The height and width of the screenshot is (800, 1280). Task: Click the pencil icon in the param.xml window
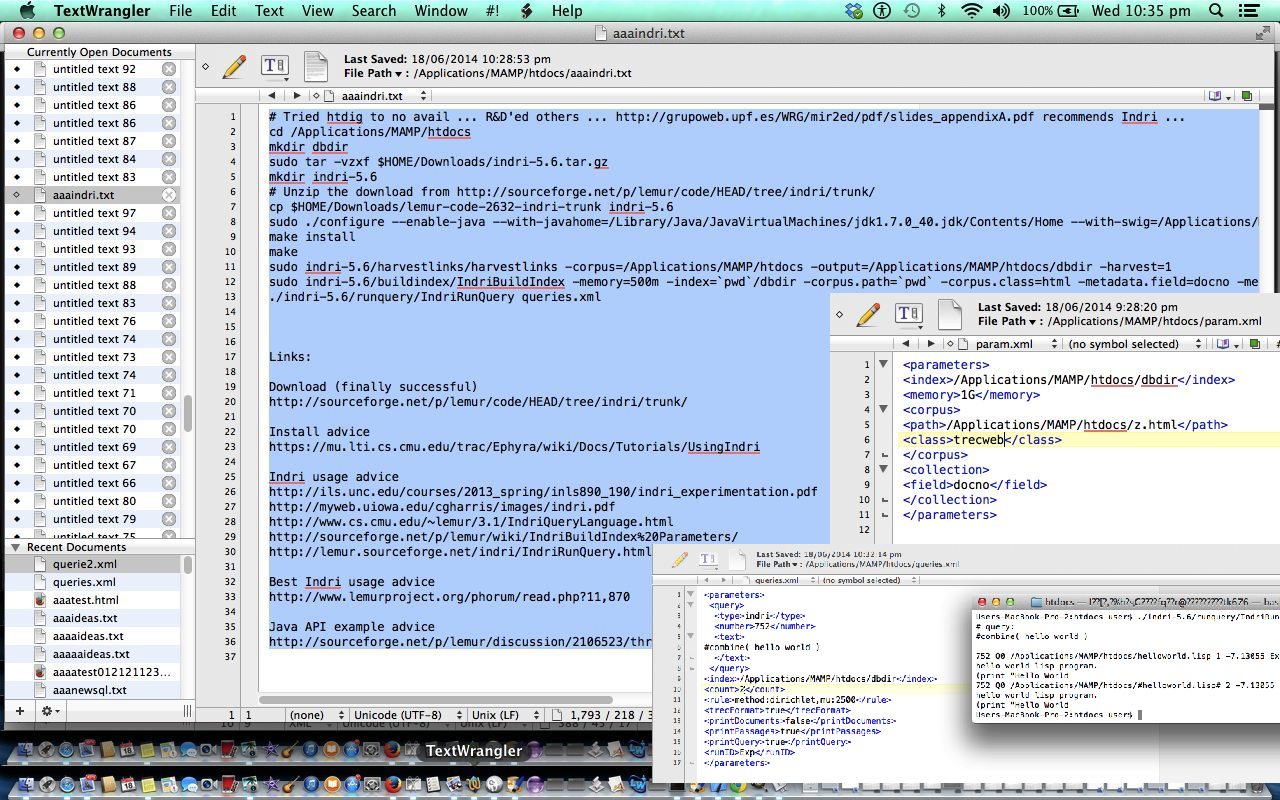(868, 315)
